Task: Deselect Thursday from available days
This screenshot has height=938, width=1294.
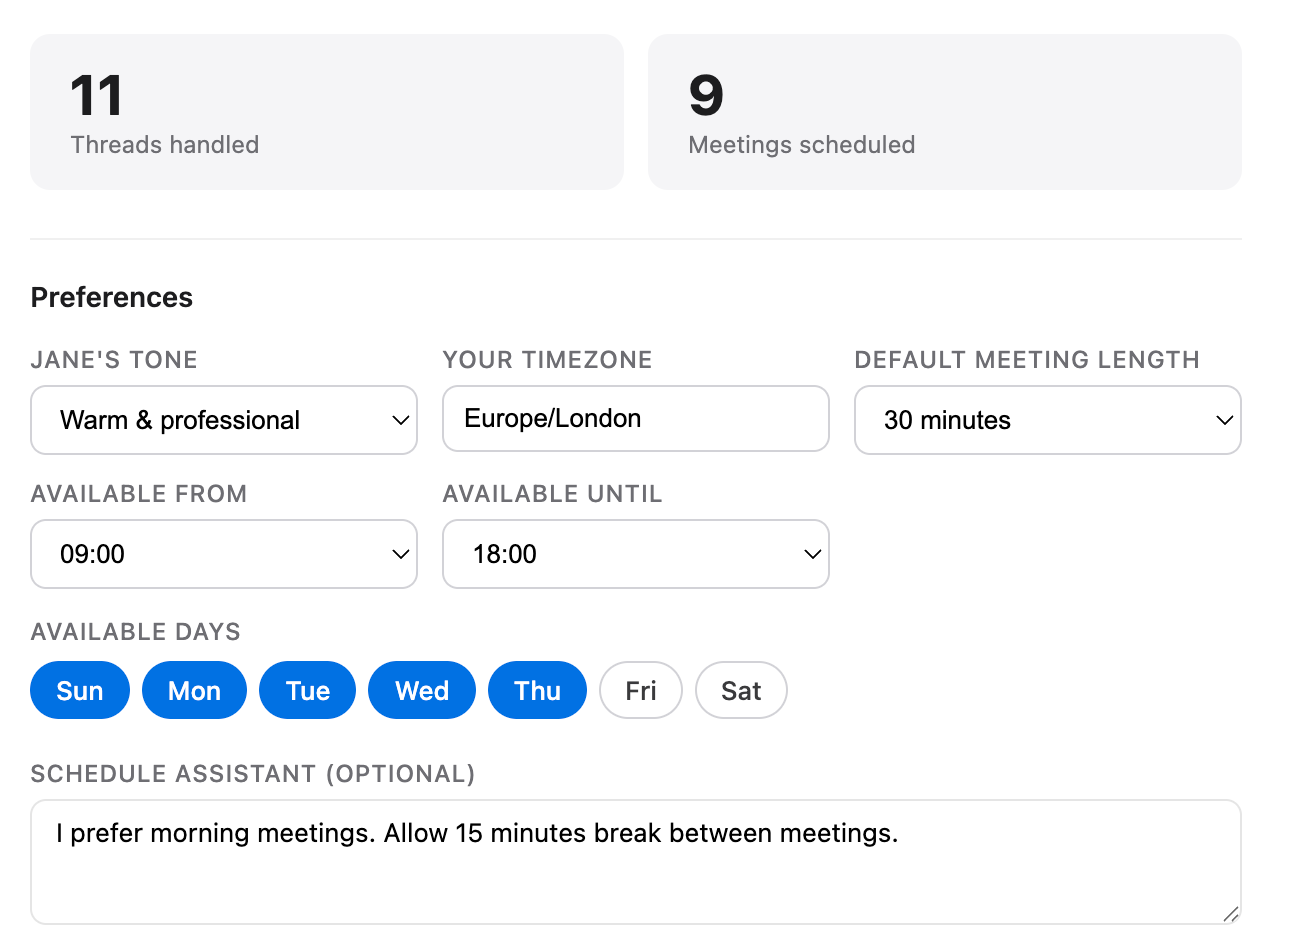Action: point(537,690)
